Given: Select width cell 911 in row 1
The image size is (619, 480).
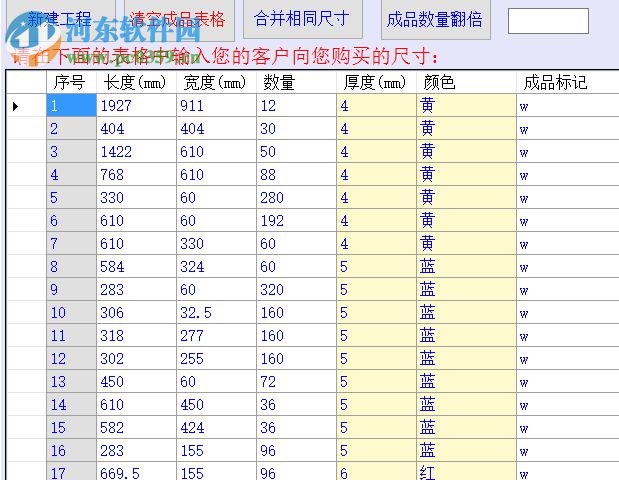Looking at the screenshot, I should [216, 106].
